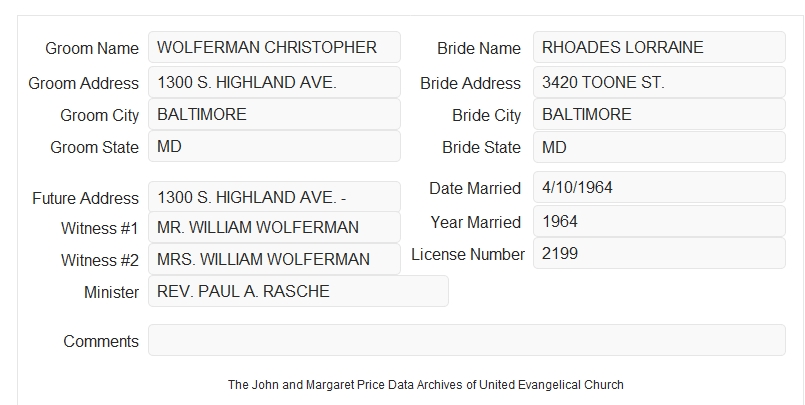Click the Bride Name label

[479, 48]
